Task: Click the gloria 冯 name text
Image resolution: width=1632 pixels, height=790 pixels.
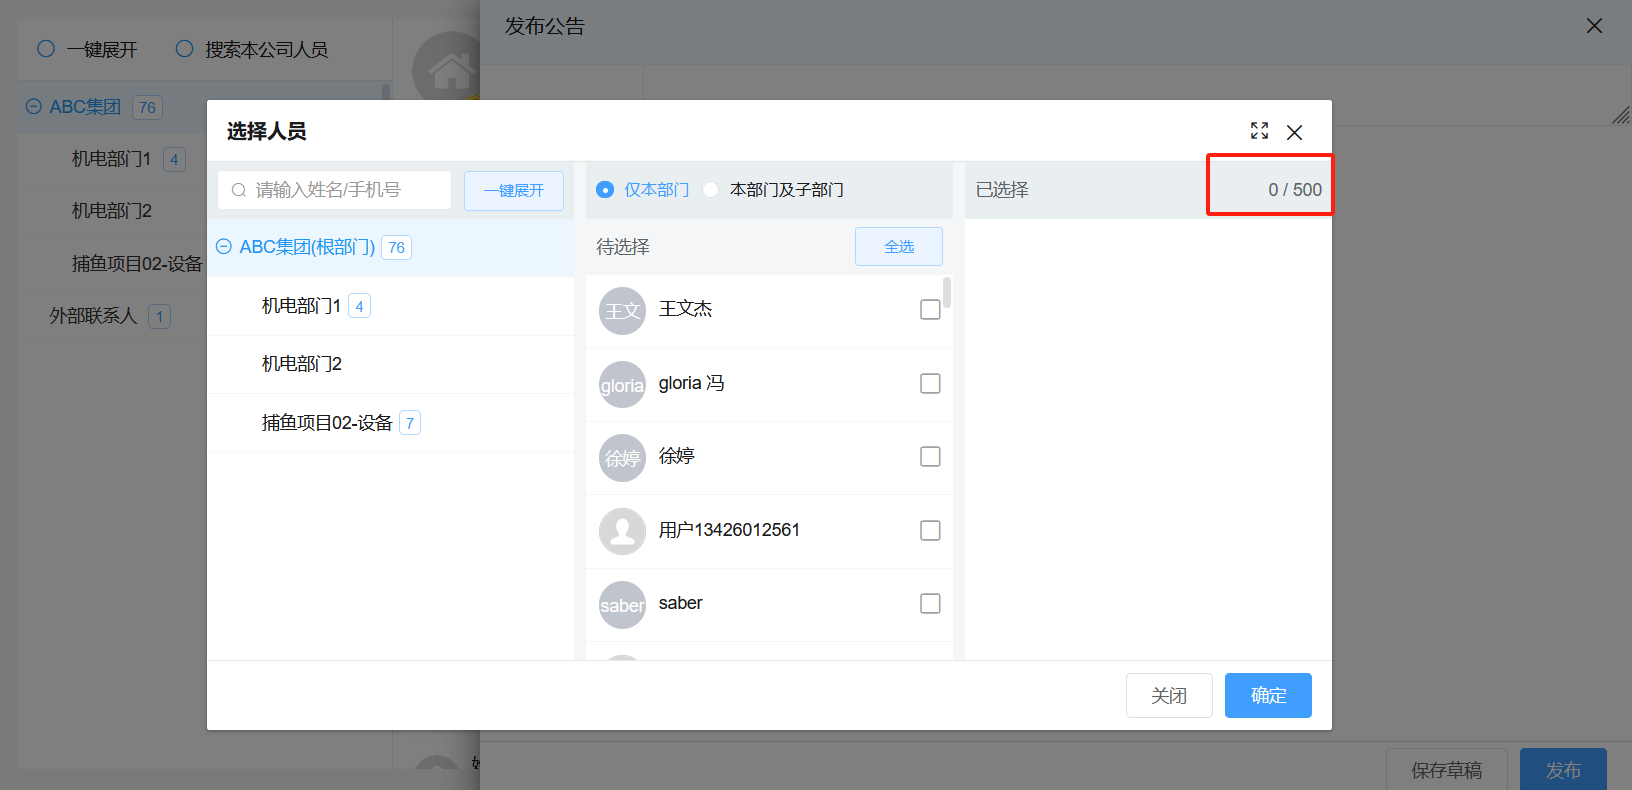Action: tap(691, 383)
